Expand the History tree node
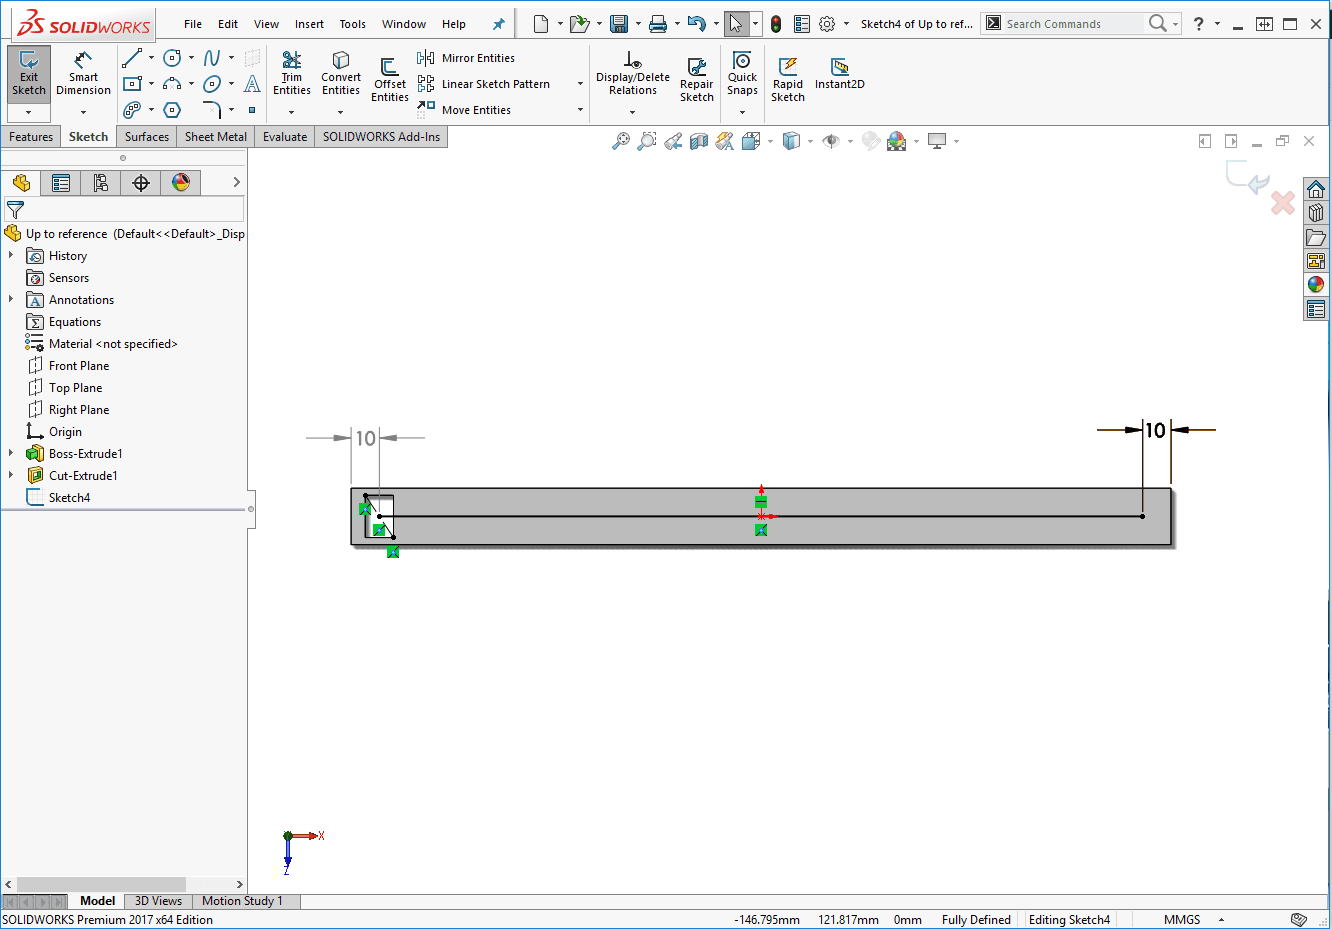 click(x=11, y=256)
